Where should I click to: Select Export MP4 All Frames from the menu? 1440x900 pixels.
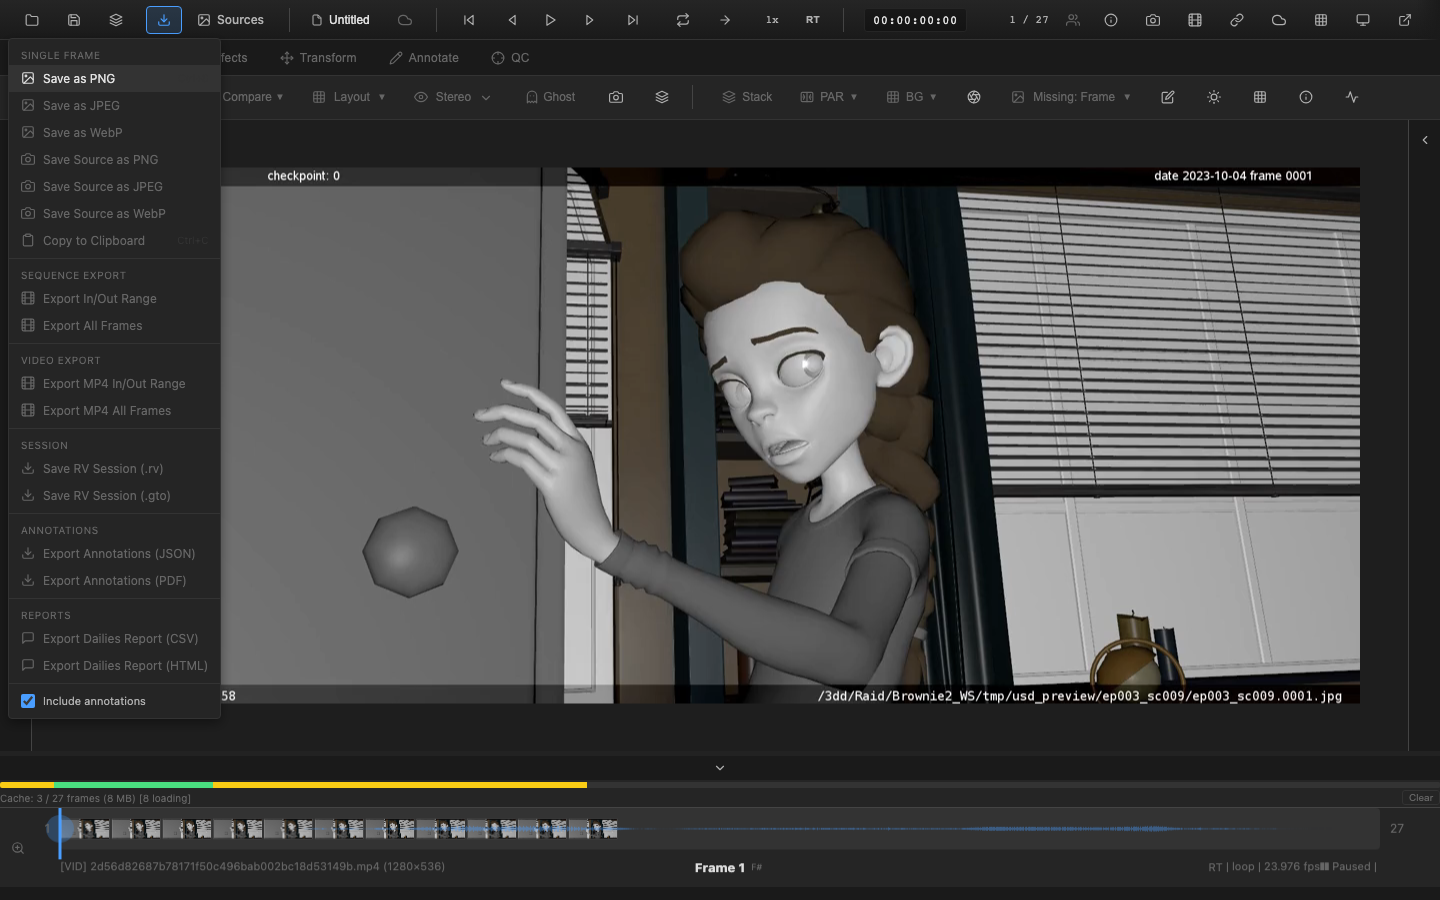point(107,410)
